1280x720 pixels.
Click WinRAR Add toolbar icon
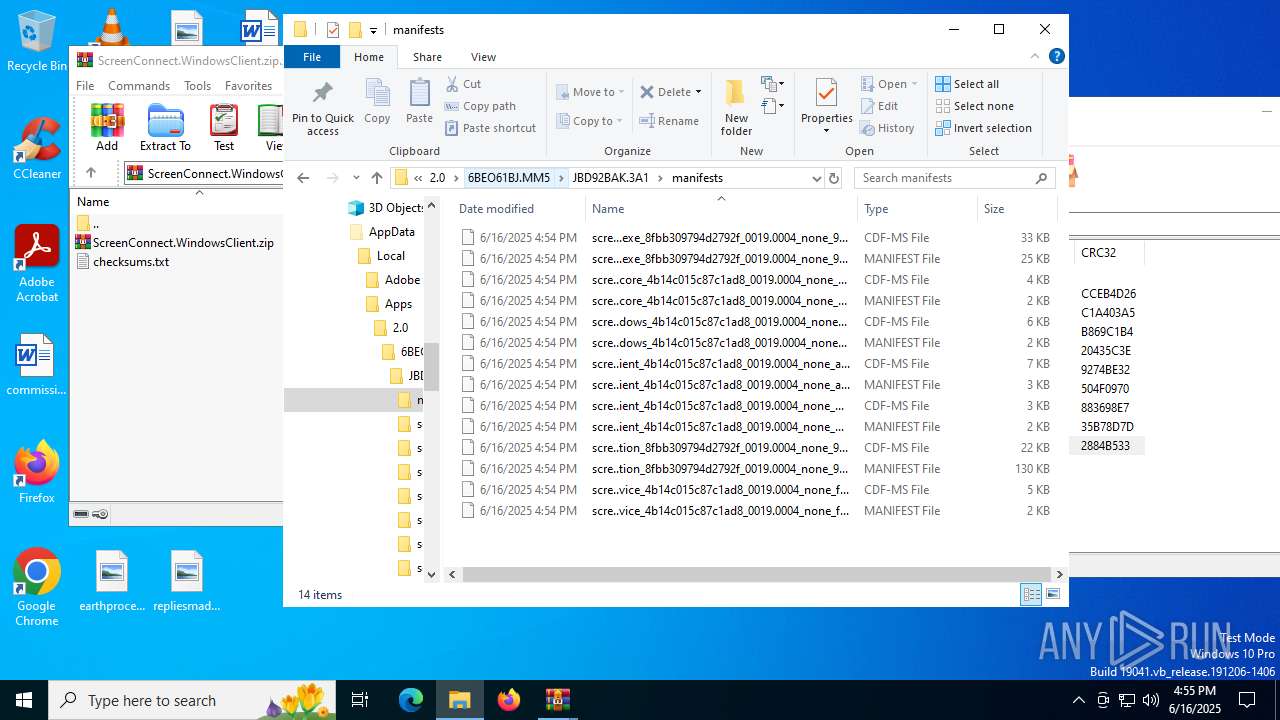pos(107,127)
